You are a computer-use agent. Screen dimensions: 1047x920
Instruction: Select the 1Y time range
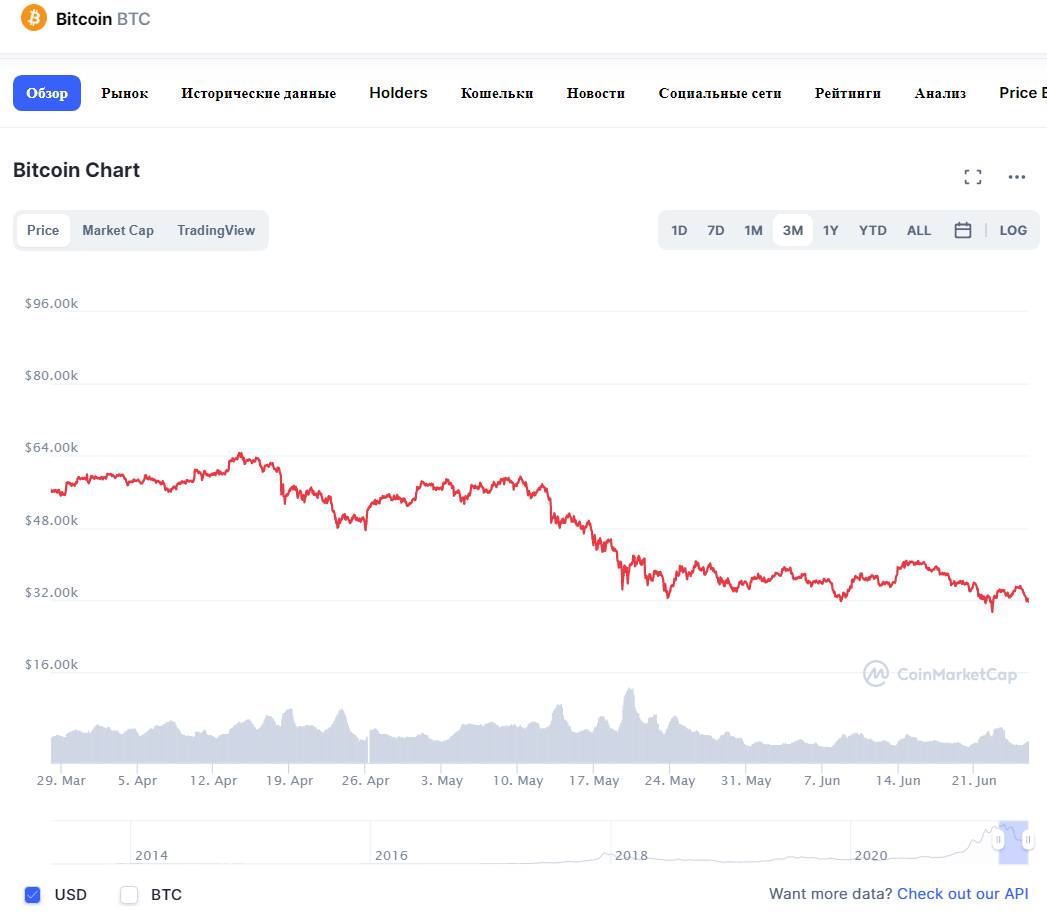point(831,230)
